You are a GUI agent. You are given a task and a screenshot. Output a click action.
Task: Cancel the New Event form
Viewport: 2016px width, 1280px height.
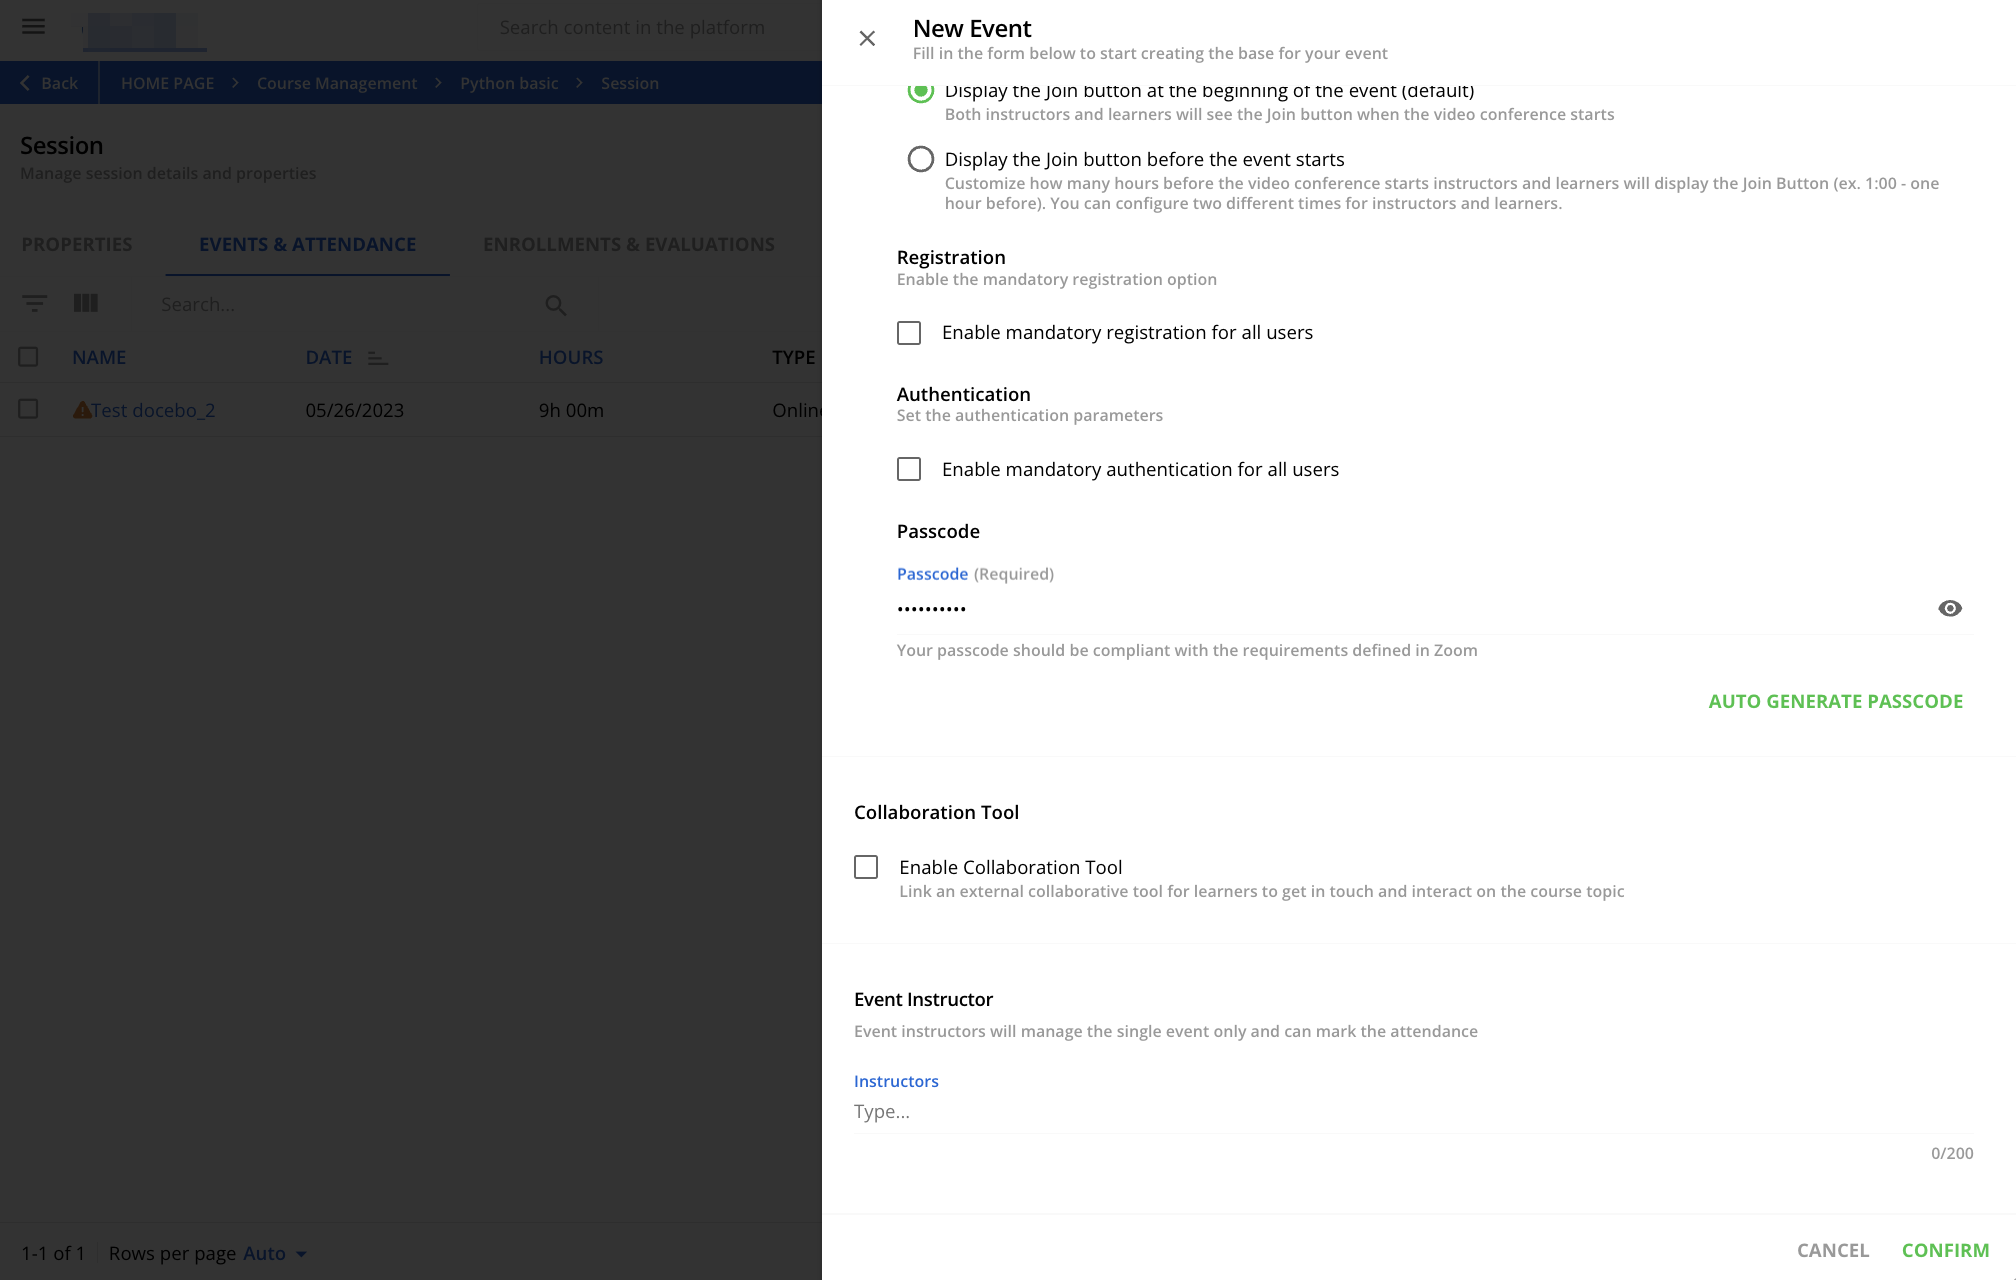coord(1832,1250)
